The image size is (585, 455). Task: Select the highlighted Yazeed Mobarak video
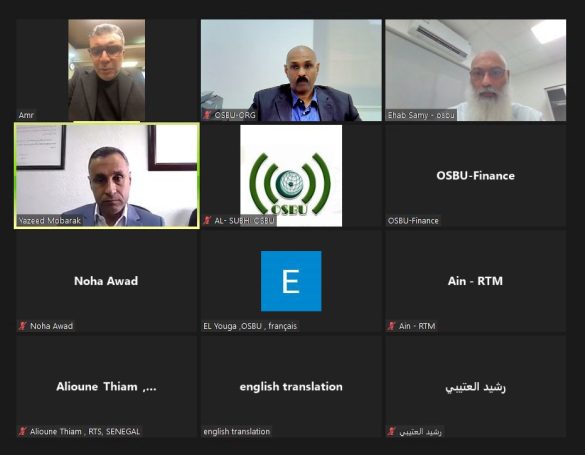107,175
